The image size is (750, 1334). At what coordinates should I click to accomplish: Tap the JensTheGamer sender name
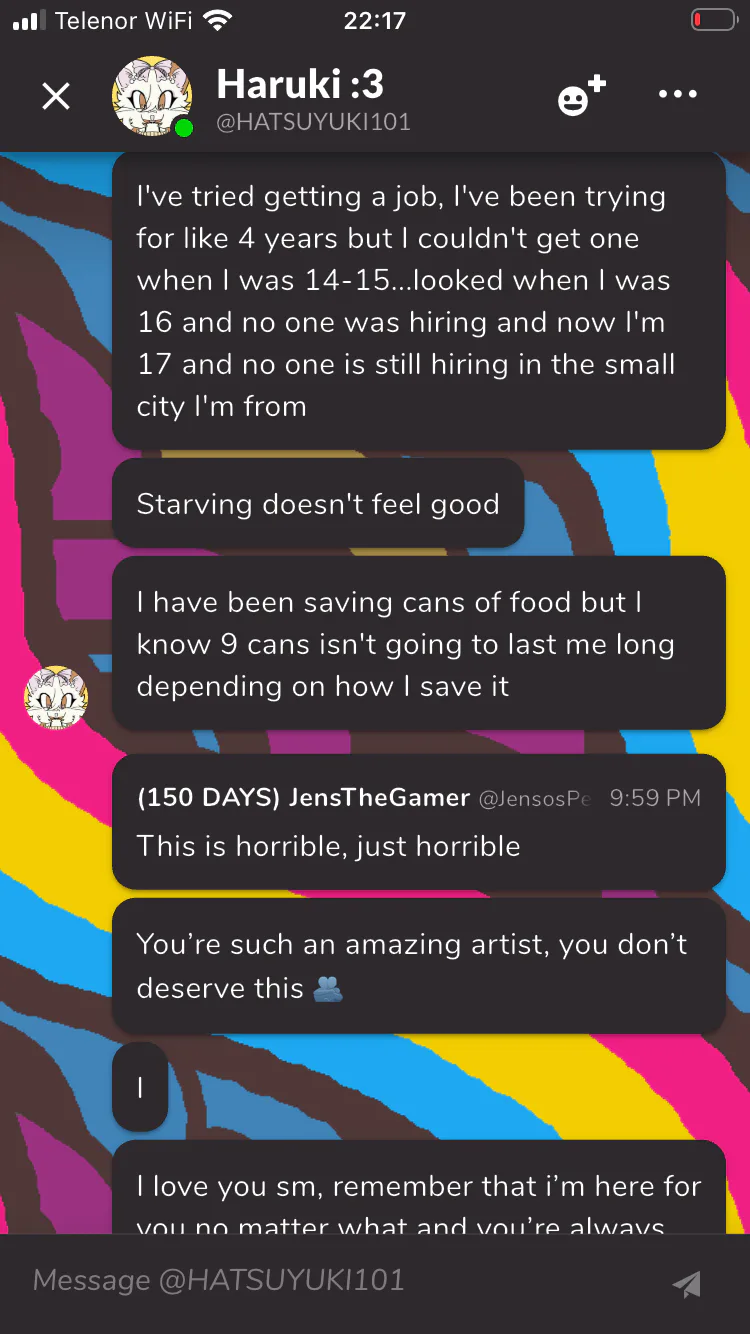[303, 798]
